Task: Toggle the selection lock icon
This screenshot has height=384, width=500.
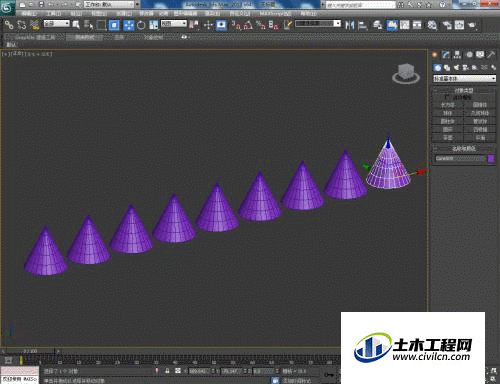Action: [x=167, y=371]
